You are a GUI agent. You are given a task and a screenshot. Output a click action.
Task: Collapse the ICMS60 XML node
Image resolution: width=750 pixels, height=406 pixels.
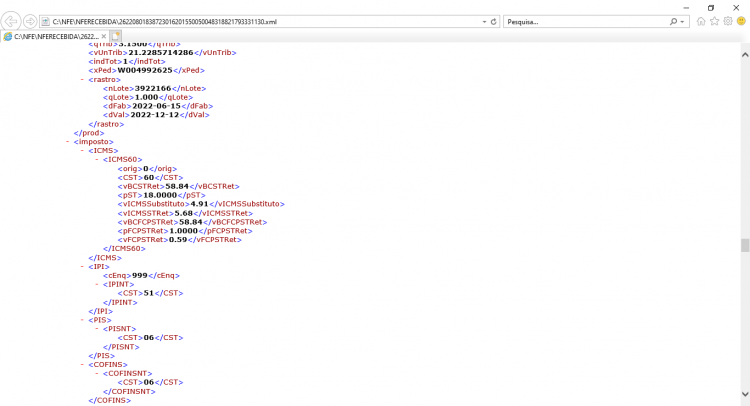pyautogui.click(x=97, y=159)
